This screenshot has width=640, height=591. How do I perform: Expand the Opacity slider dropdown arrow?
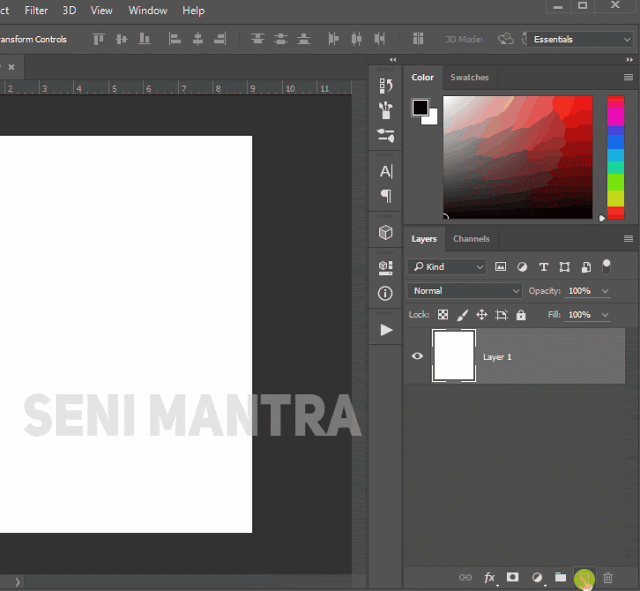(x=605, y=291)
